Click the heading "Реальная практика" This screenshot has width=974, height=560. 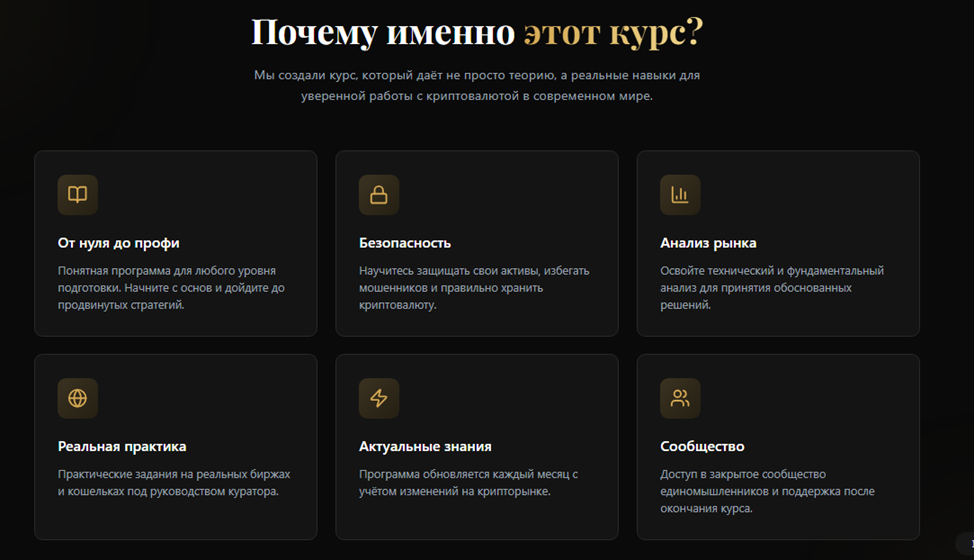[122, 446]
